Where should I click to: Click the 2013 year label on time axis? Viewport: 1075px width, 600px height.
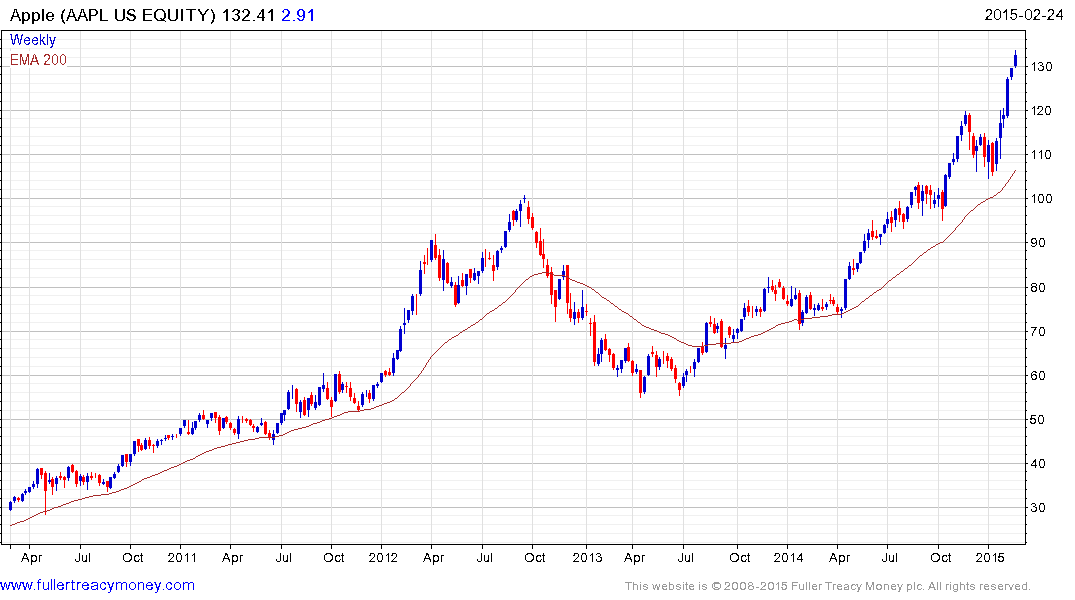(588, 557)
